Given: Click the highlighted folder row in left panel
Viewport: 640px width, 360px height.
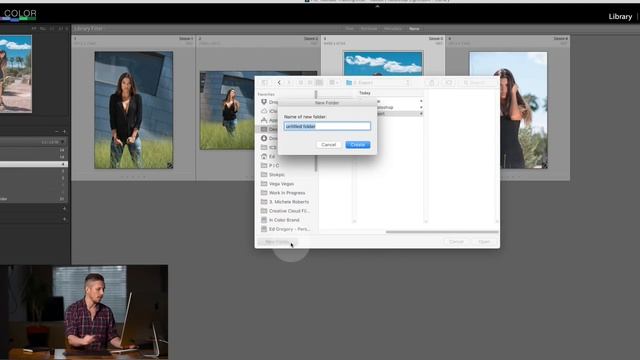Looking at the screenshot, I should point(33,164).
